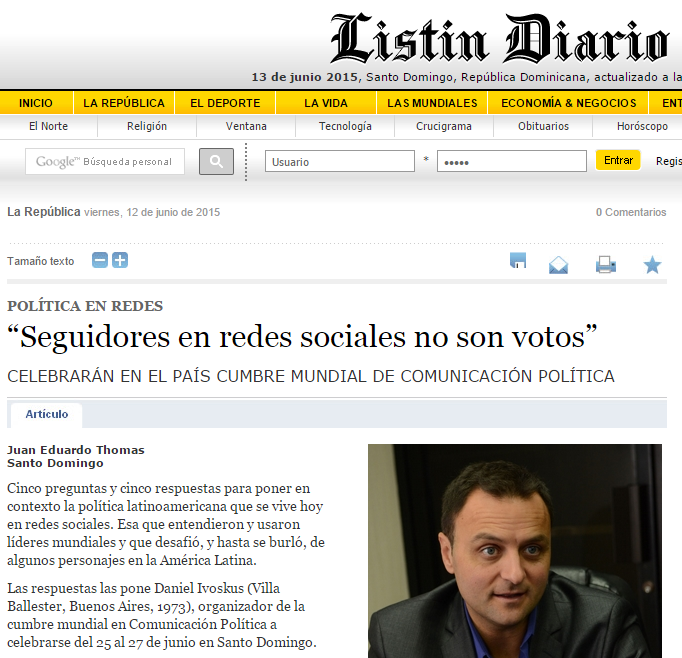Open EL DEPORTE section
This screenshot has width=682, height=658.
[x=225, y=103]
